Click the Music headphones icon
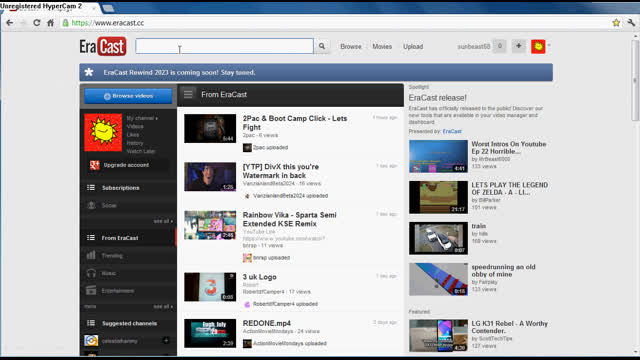Screen dimensions: 640x360 (x=91, y=273)
